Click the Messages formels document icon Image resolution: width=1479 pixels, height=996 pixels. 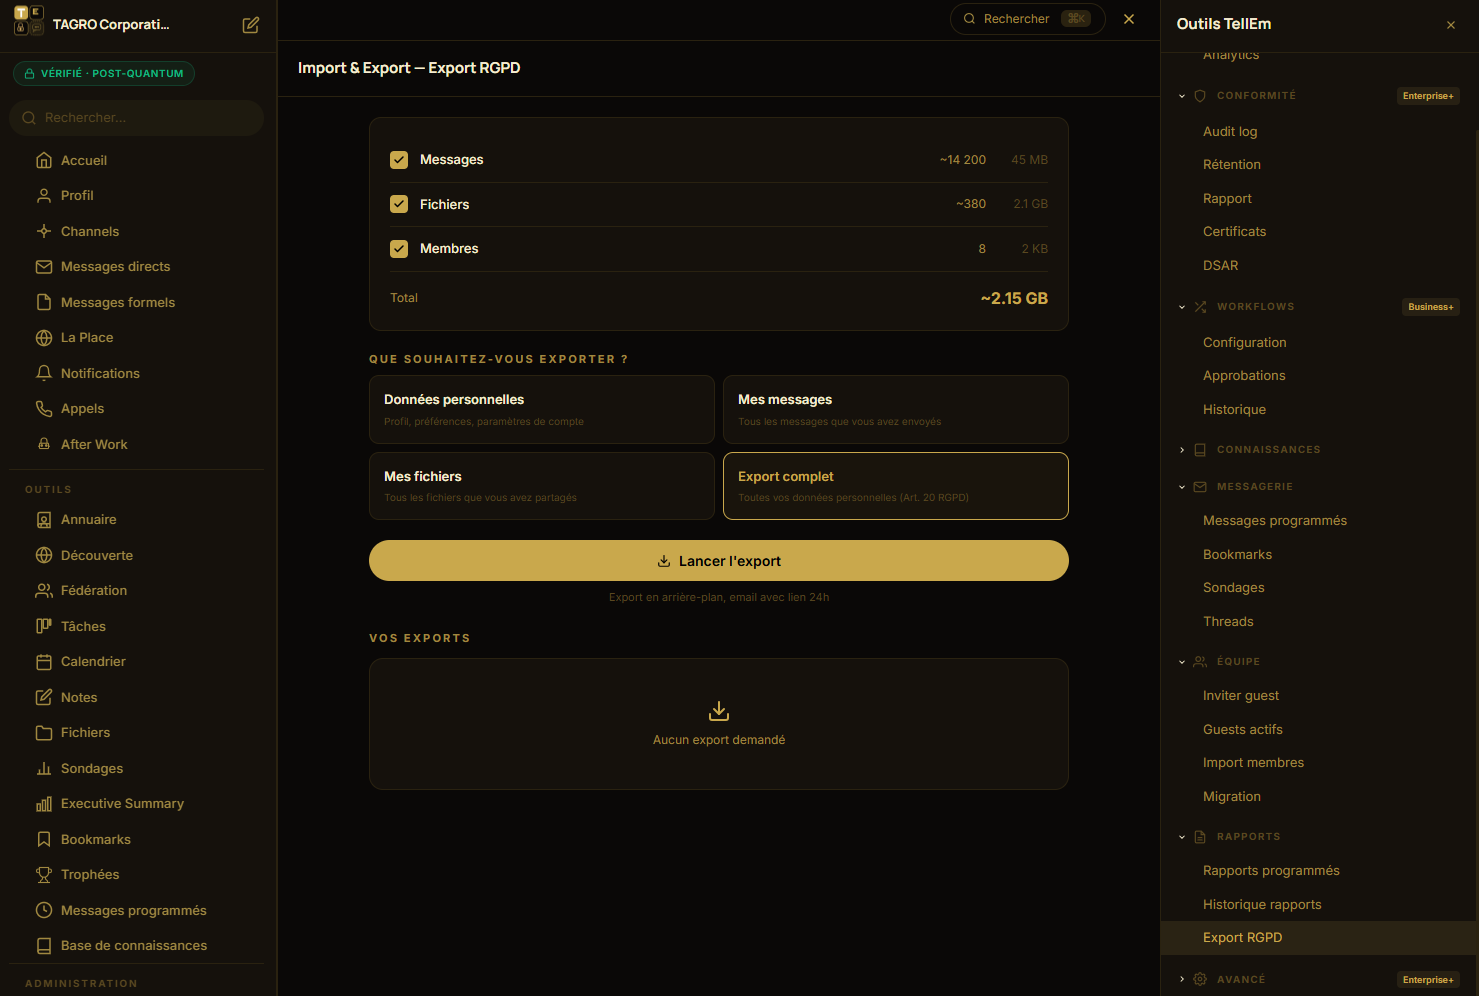point(44,302)
